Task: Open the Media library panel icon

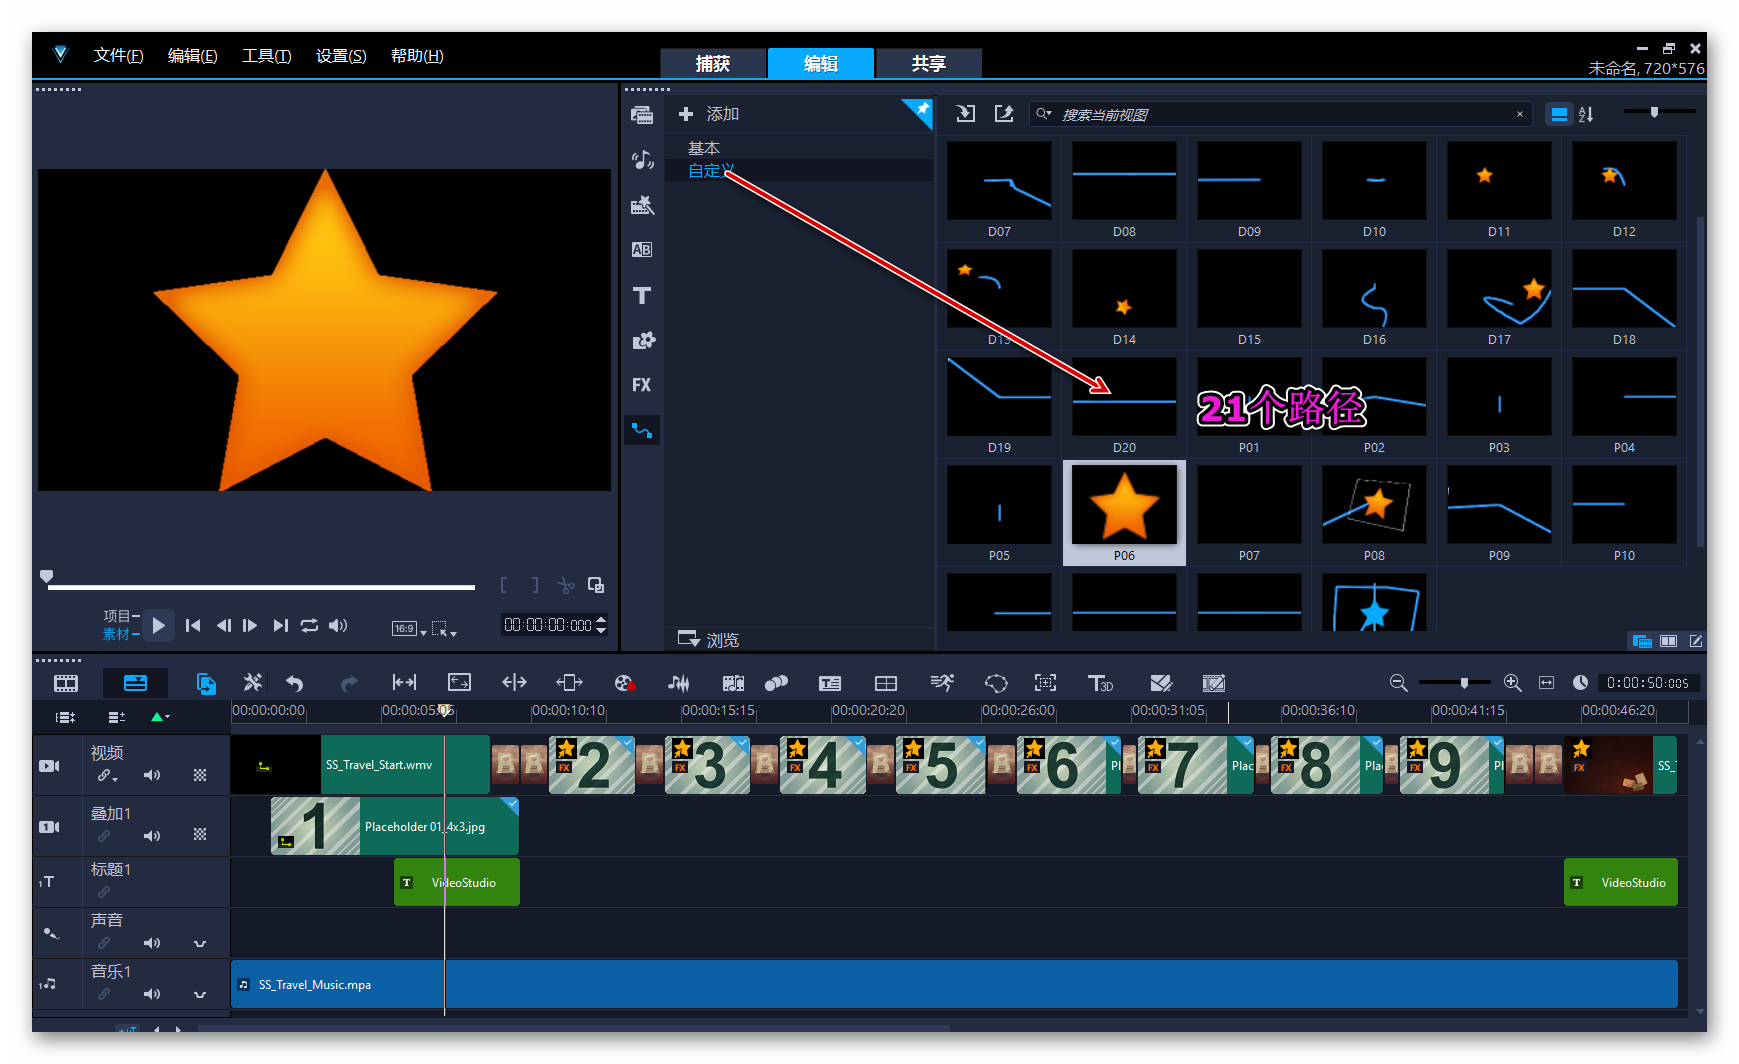Action: tap(642, 115)
